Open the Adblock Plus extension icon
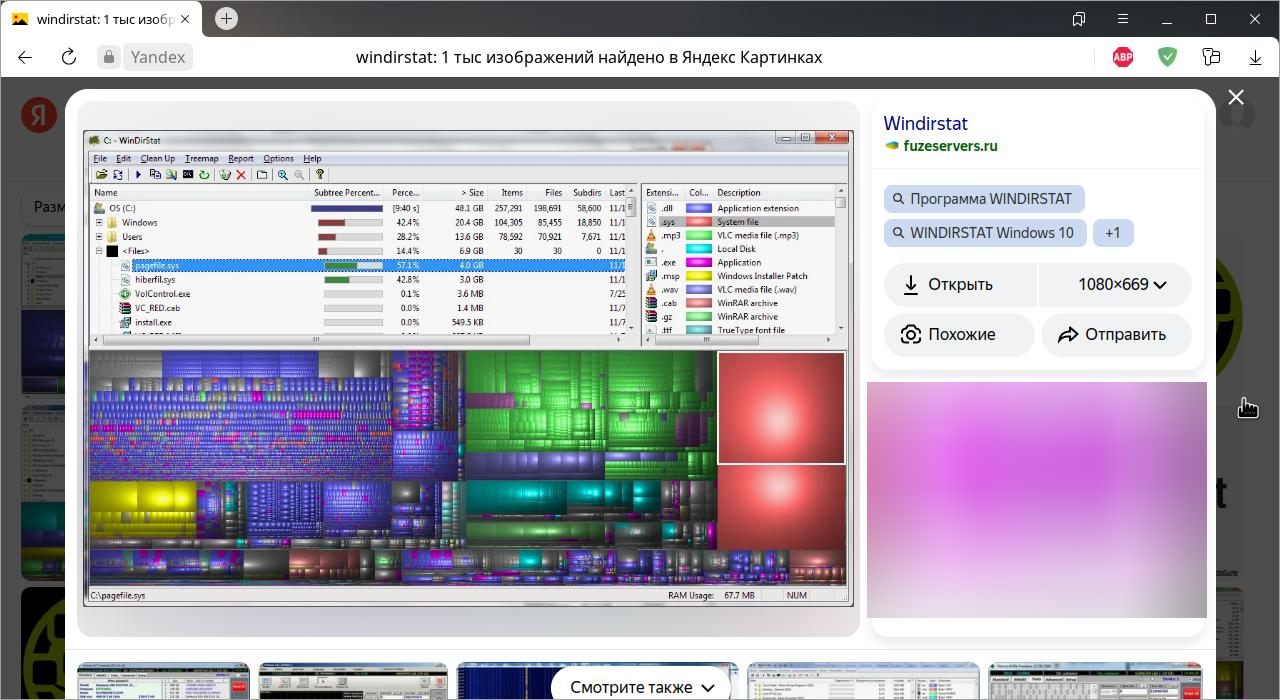The height and width of the screenshot is (700, 1280). click(1123, 57)
